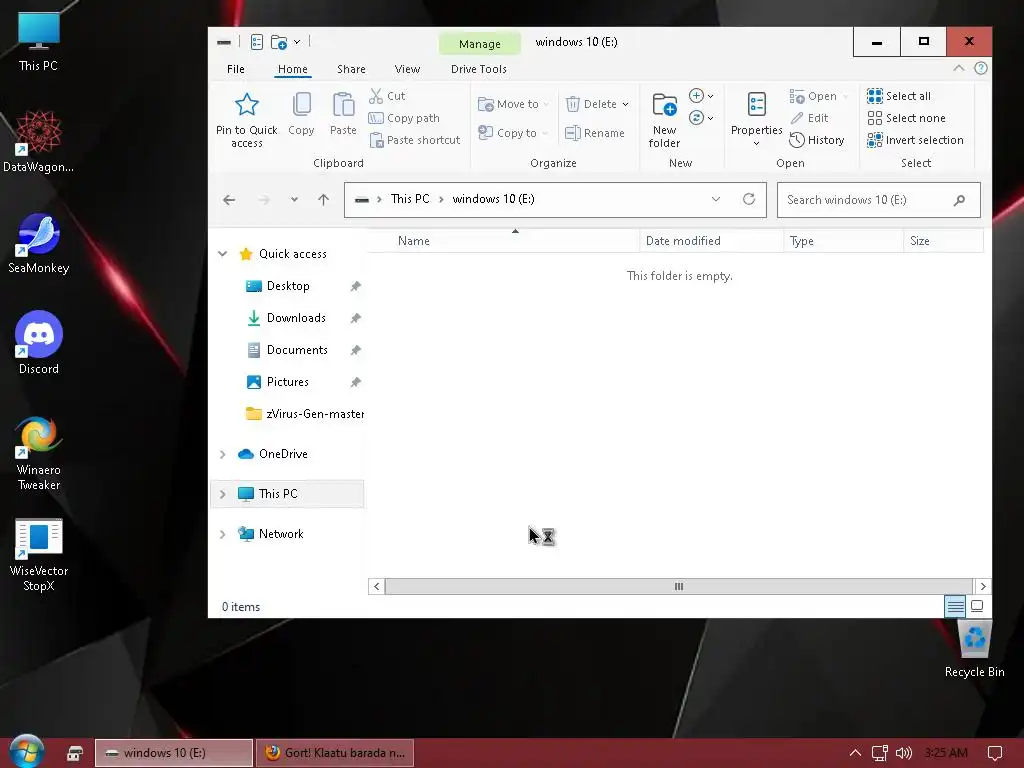Image resolution: width=1024 pixels, height=768 pixels.
Task: Click Edit in Open group
Action: pos(809,118)
